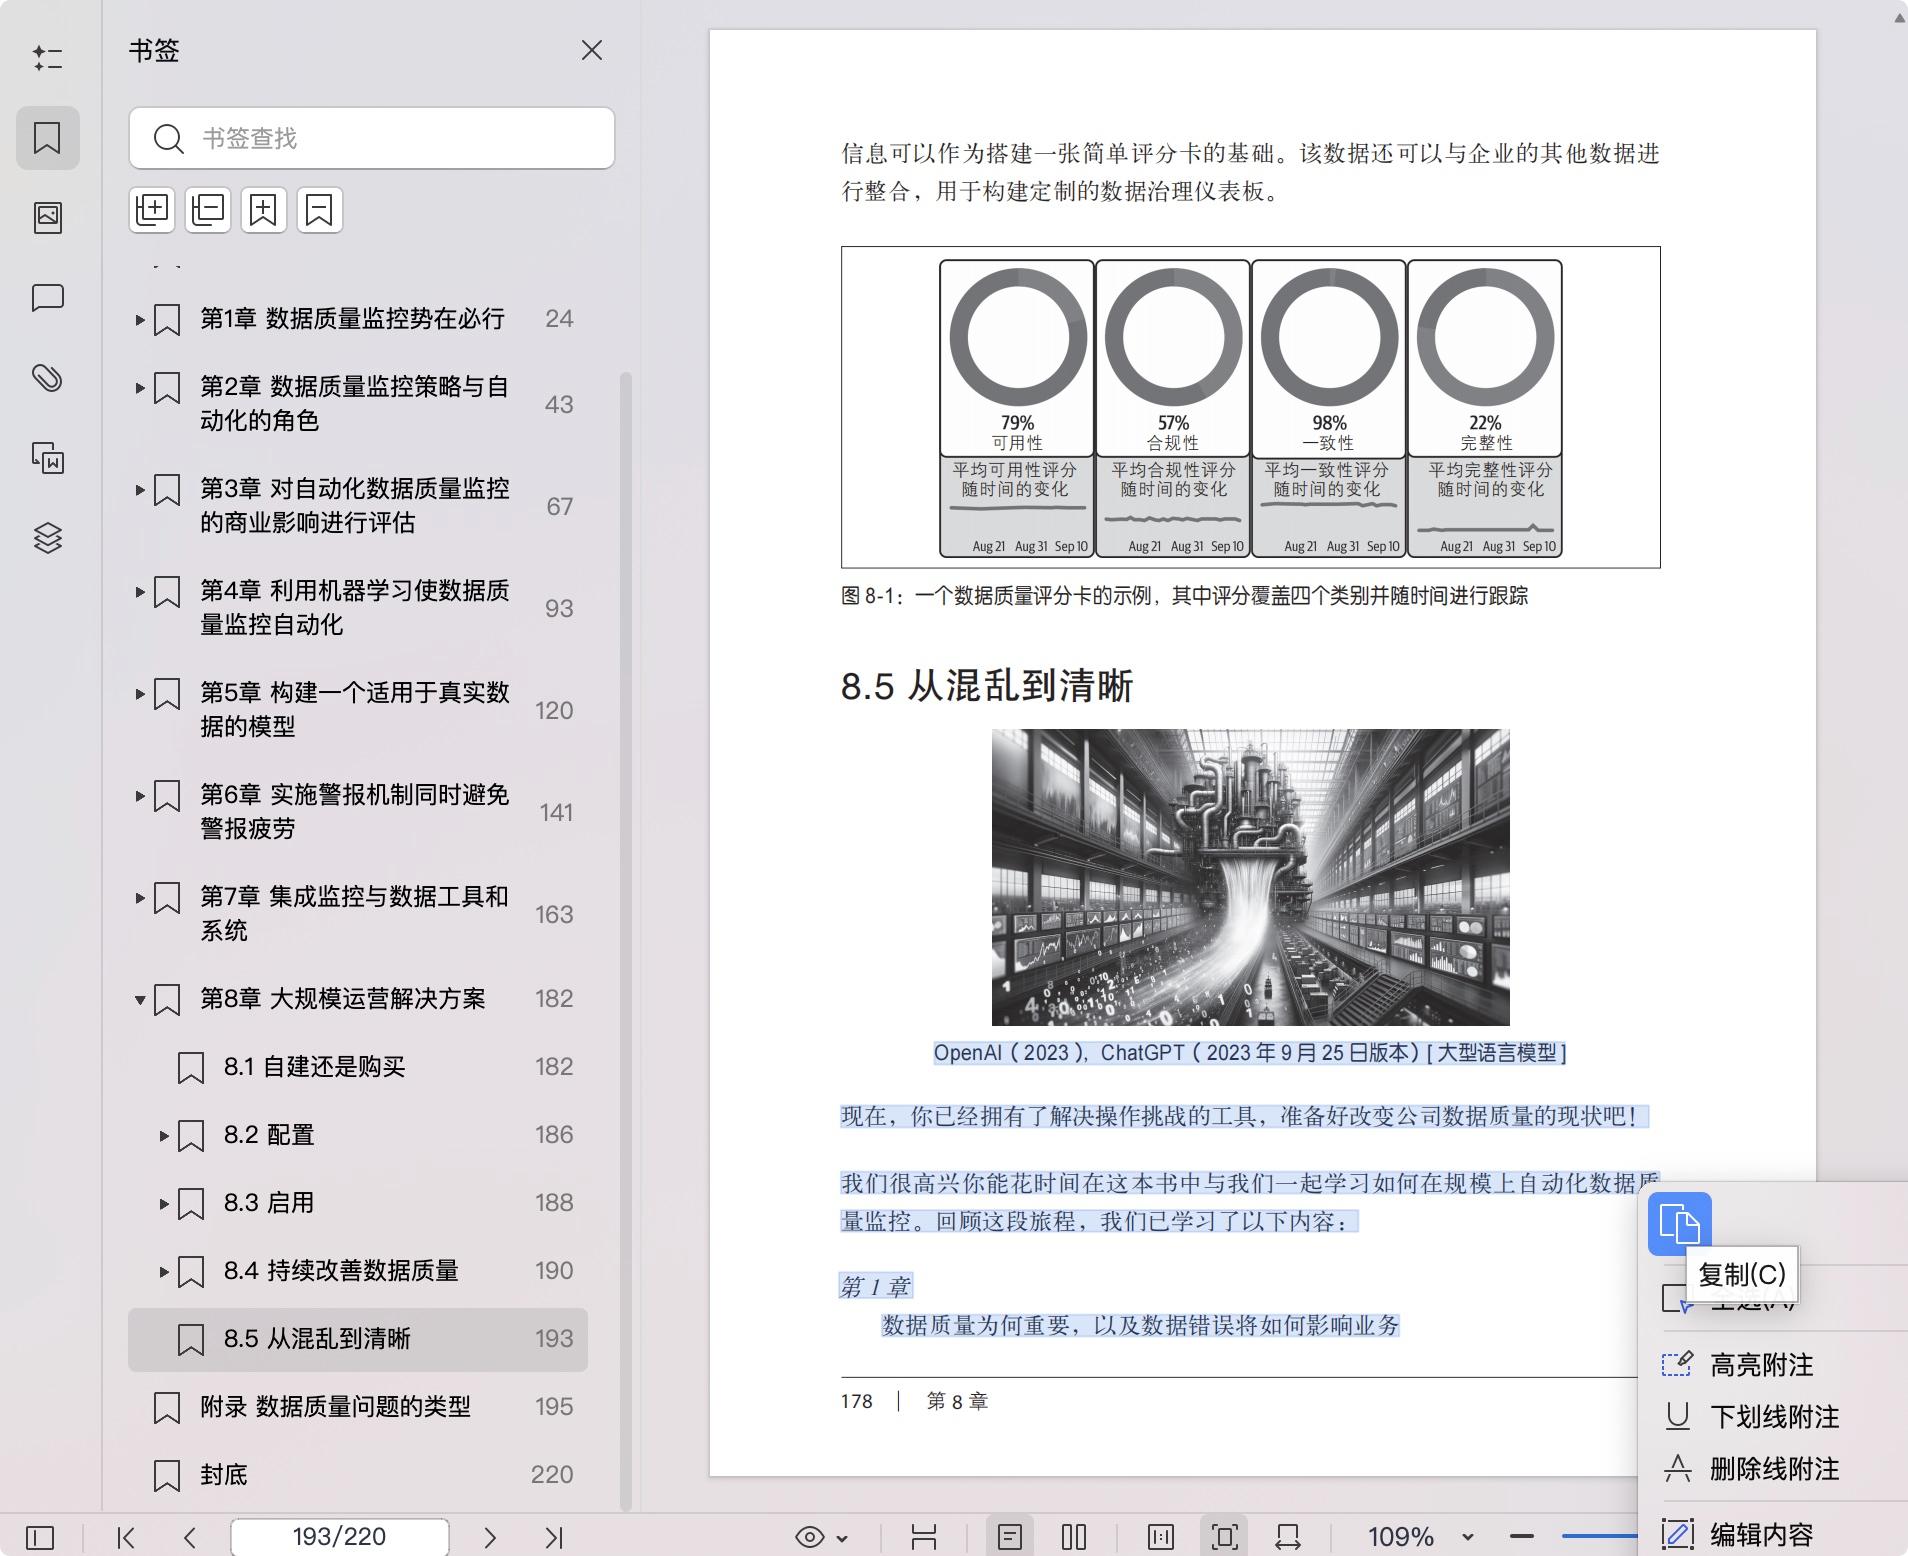Toggle fit page view
Screen dimensions: 1908x1556
coord(1224,1537)
